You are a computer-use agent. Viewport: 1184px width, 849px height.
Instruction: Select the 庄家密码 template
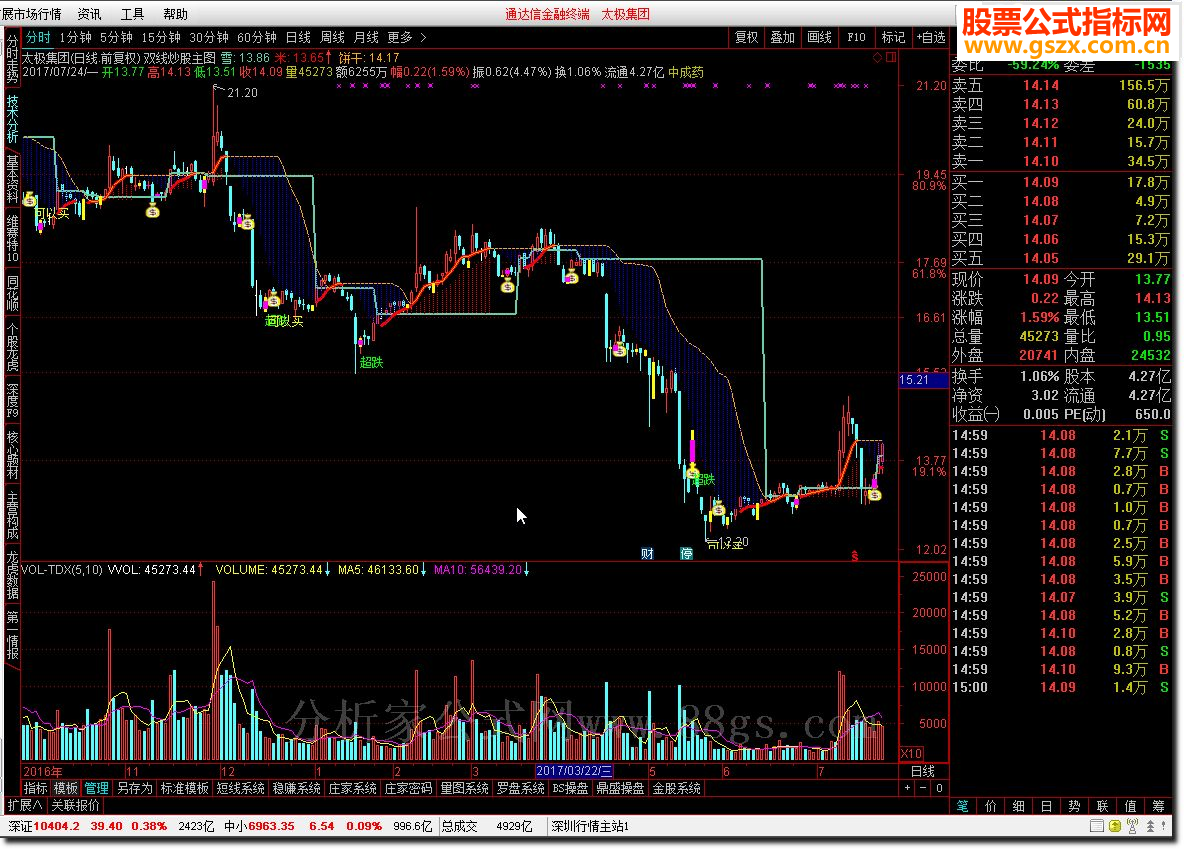point(409,788)
